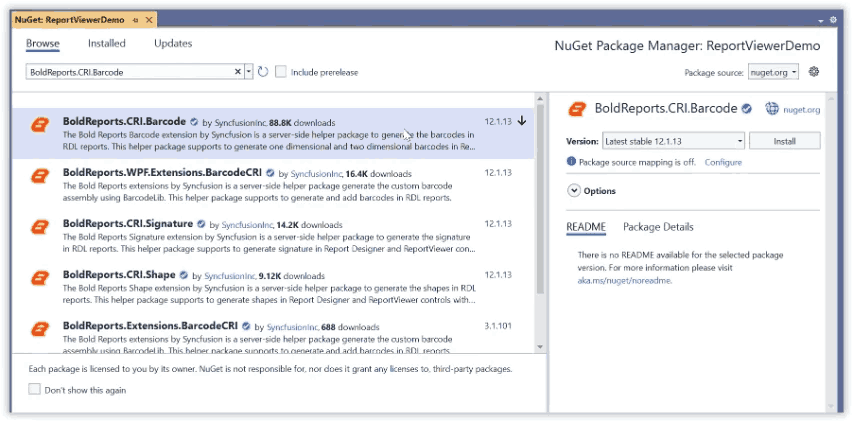Image resolution: width=853 pixels, height=422 pixels.
Task: Open the nuget.org link
Action: (x=801, y=109)
